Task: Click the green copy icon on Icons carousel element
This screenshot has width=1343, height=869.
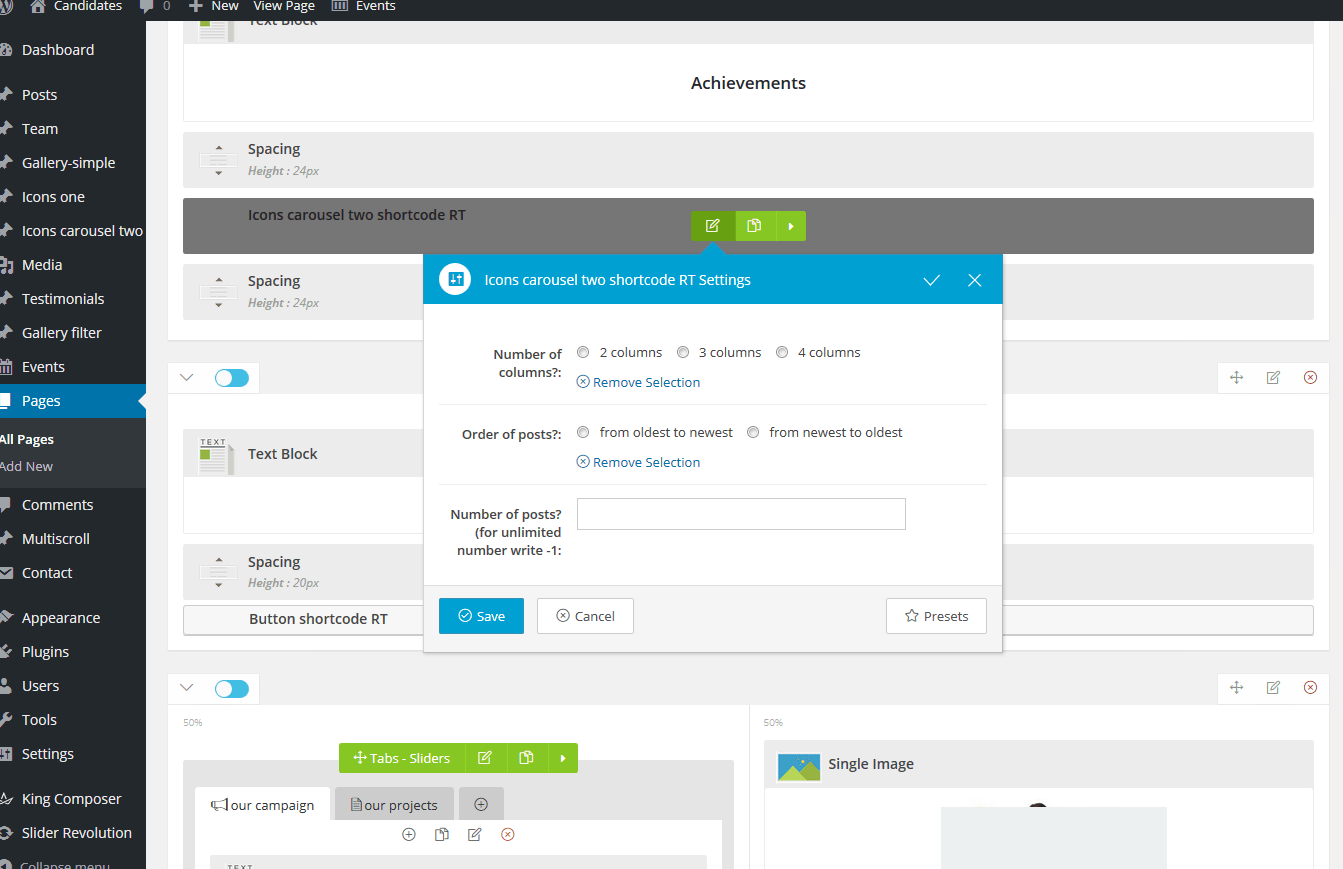Action: (755, 226)
